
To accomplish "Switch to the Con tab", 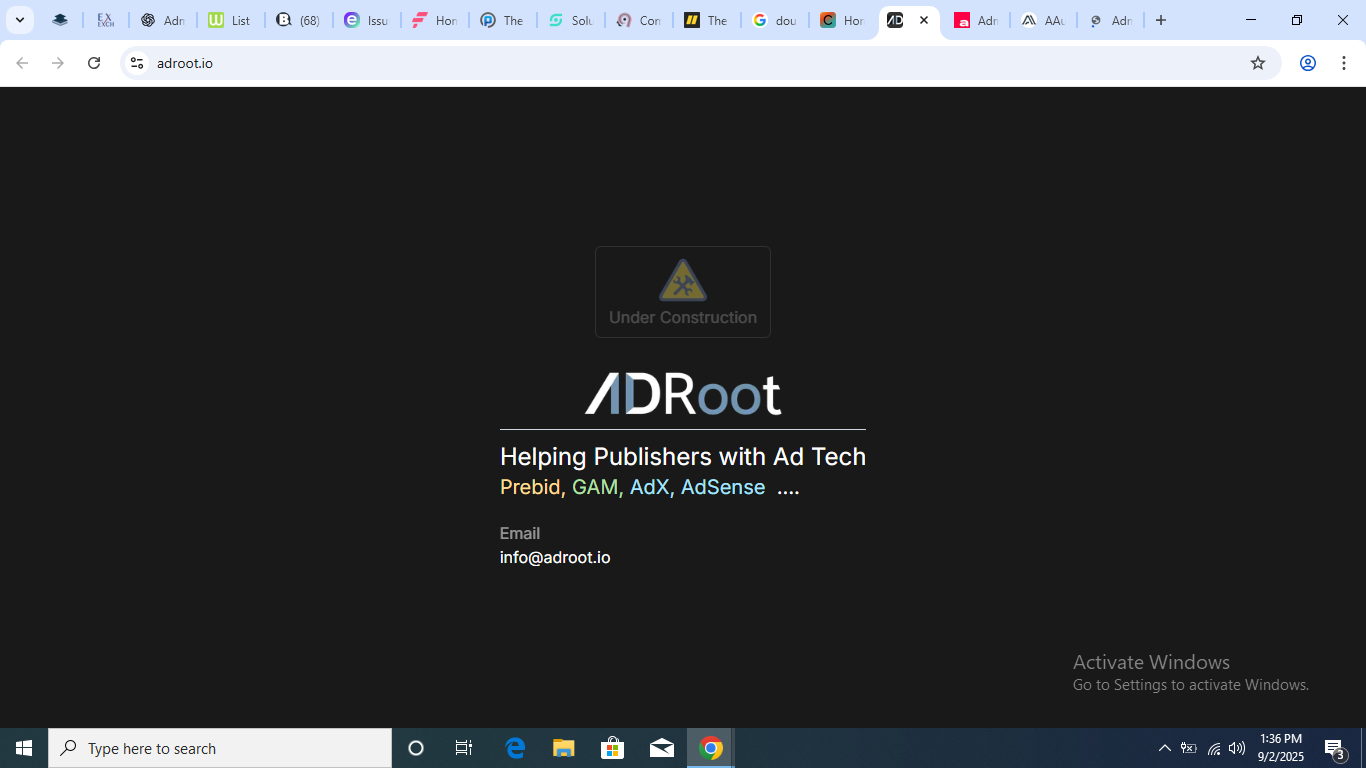I will click(x=638, y=20).
